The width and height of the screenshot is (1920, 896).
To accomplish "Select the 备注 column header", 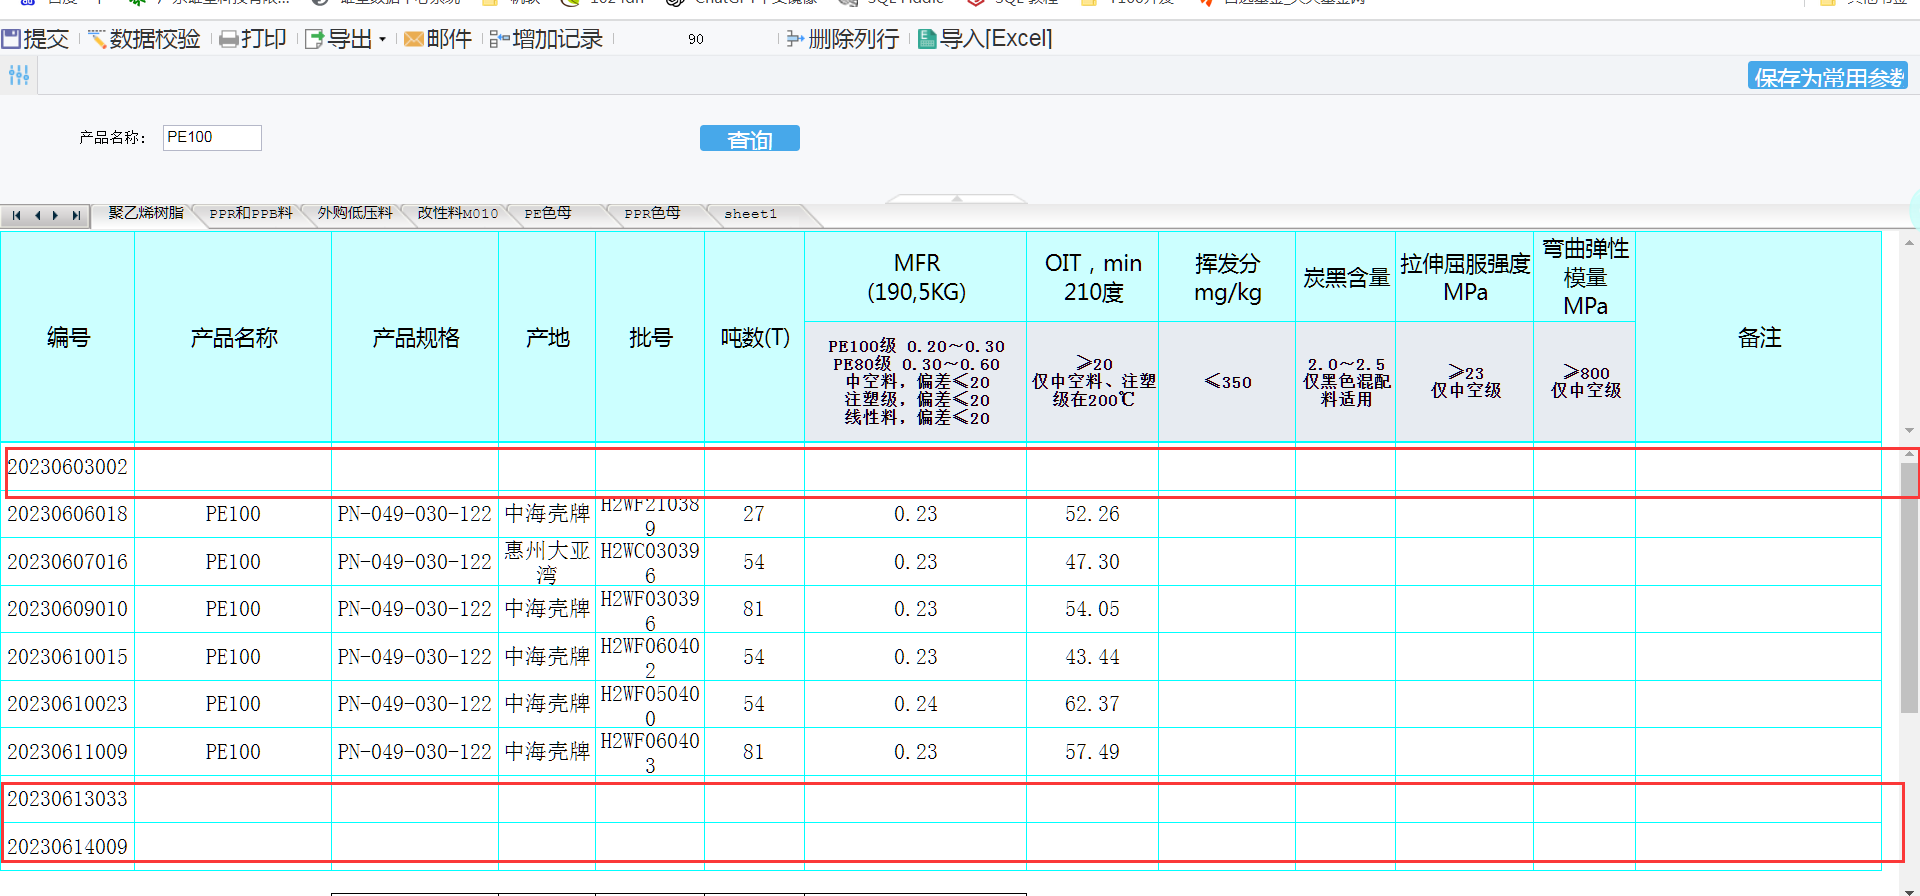I will 1759,338.
